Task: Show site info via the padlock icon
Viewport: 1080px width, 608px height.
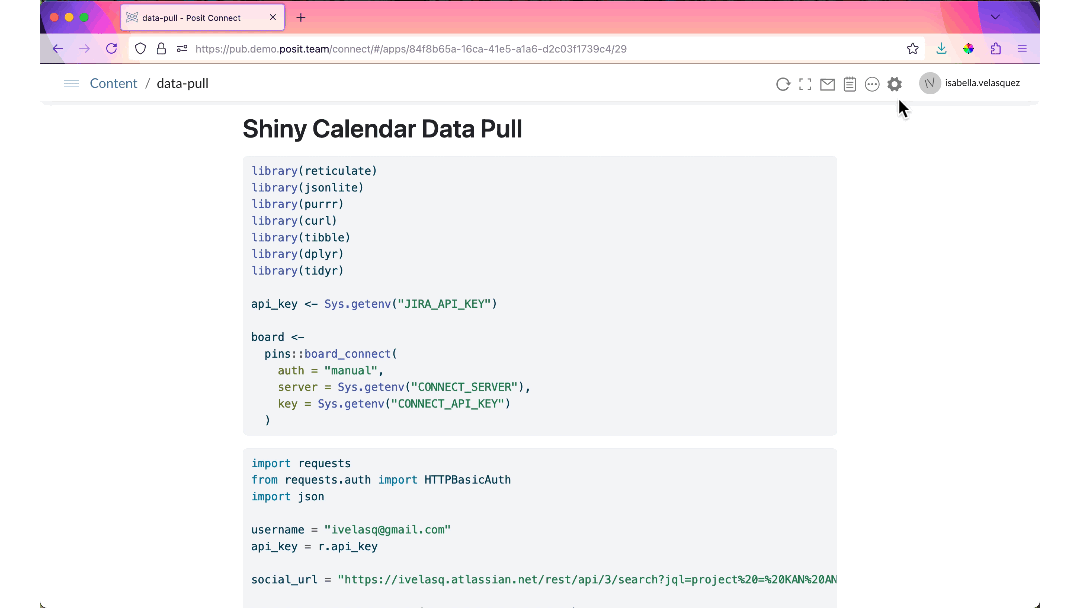Action: coord(161,48)
